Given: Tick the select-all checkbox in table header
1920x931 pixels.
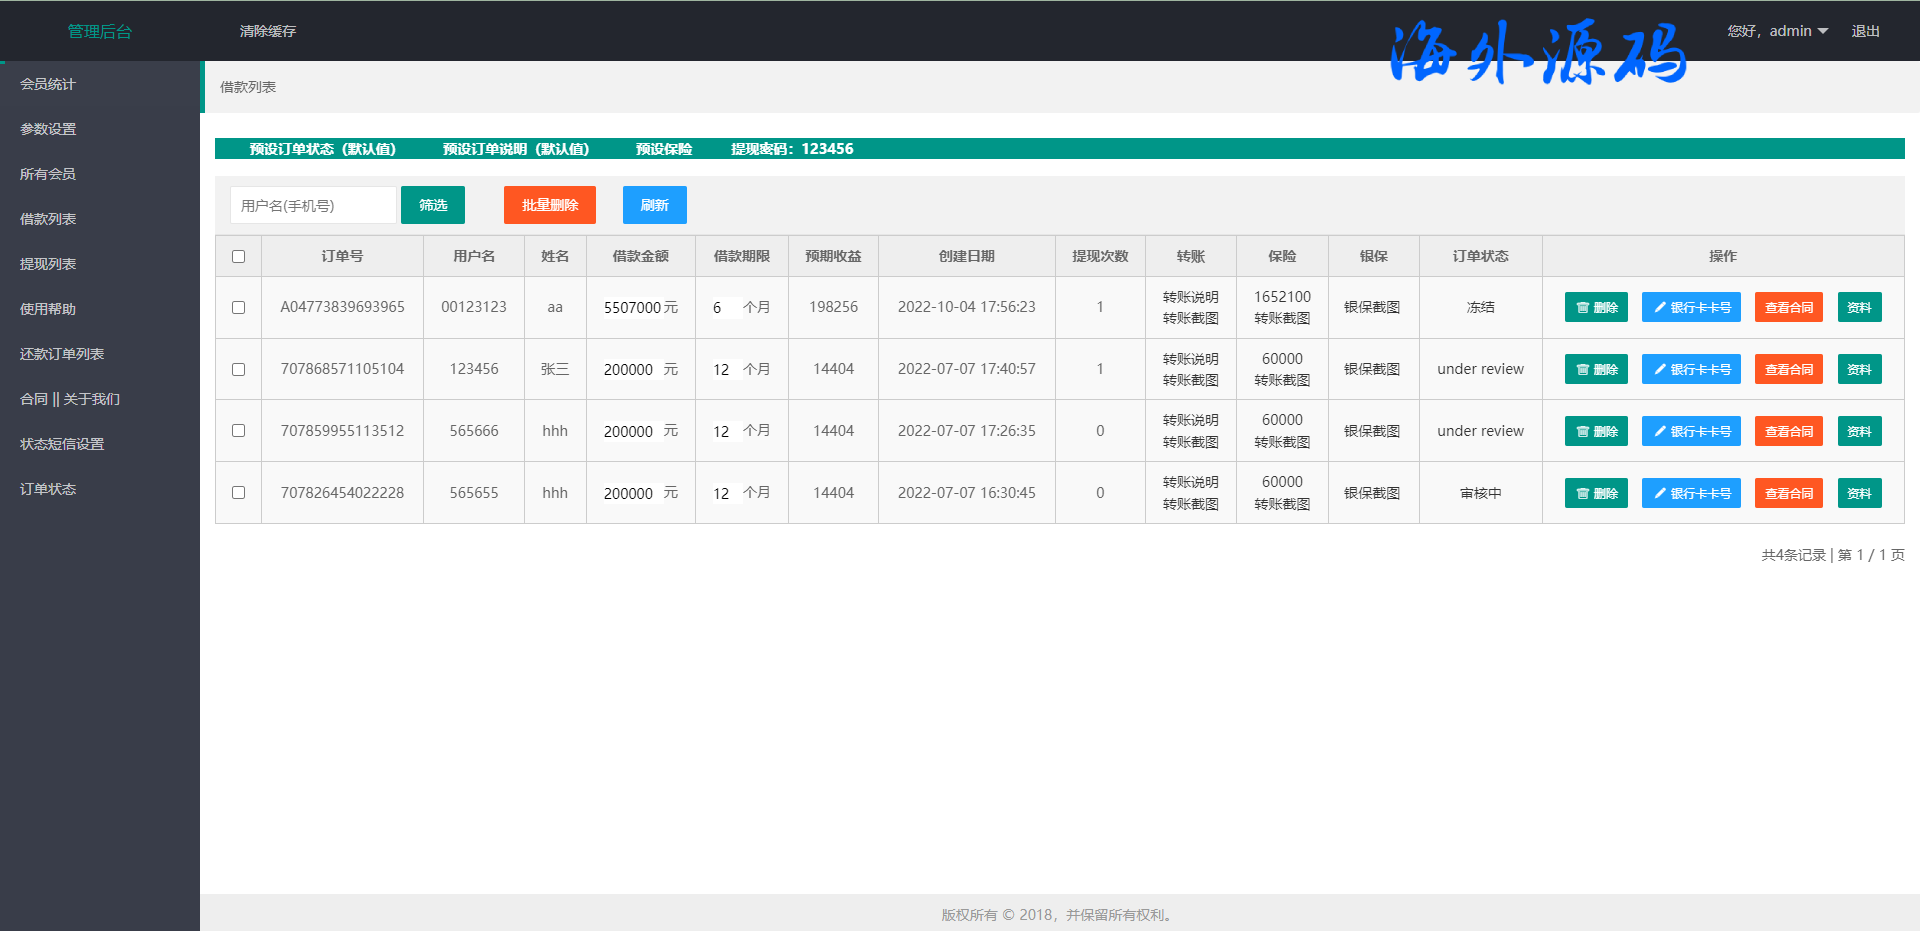Looking at the screenshot, I should tap(238, 256).
